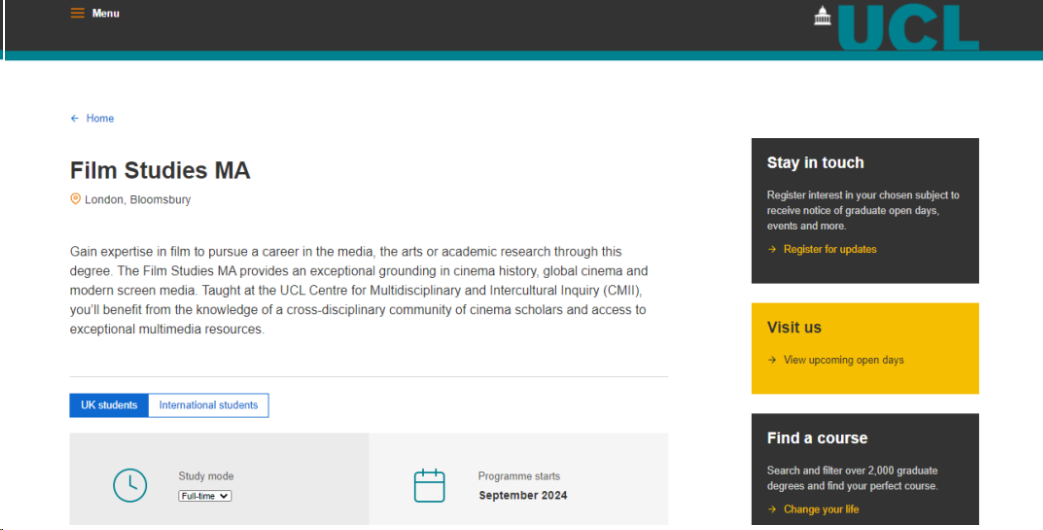Click the arrow beside Register for updates
The height and width of the screenshot is (530, 1043).
pyautogui.click(x=772, y=249)
